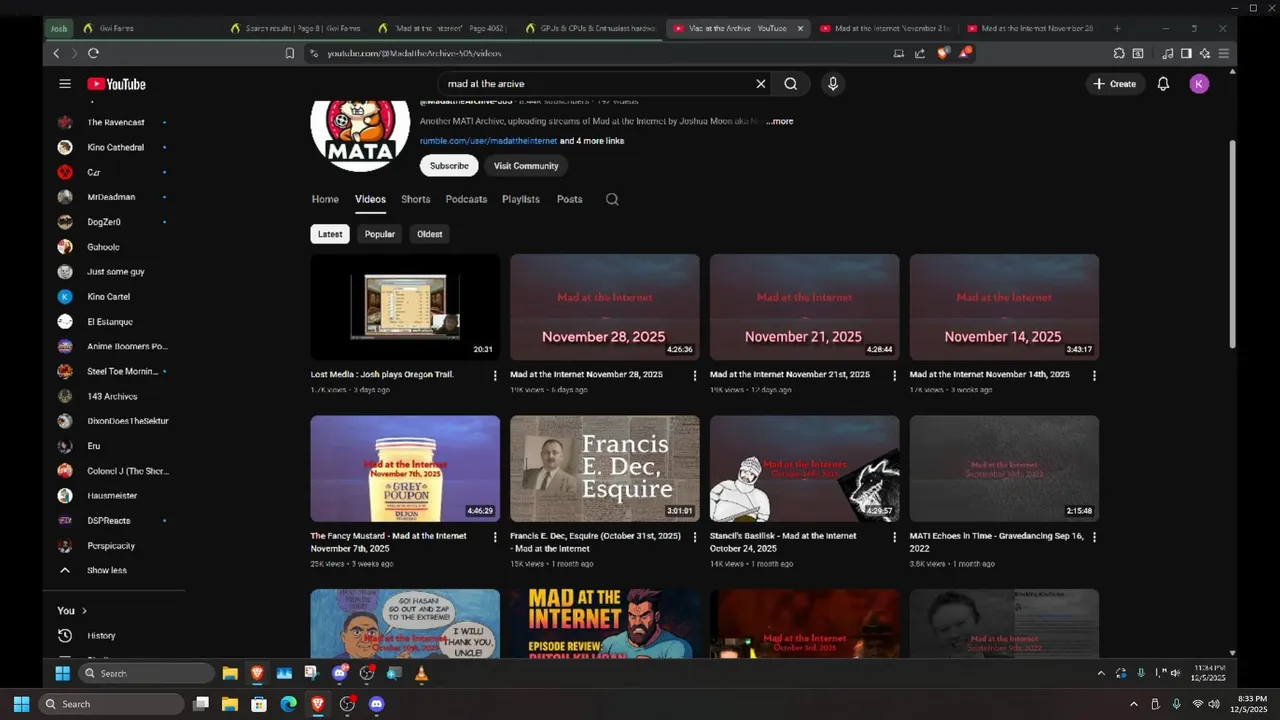Screen dimensions: 1280x720
Task: Open the YouTube hamburger guide menu
Action: 65,84
